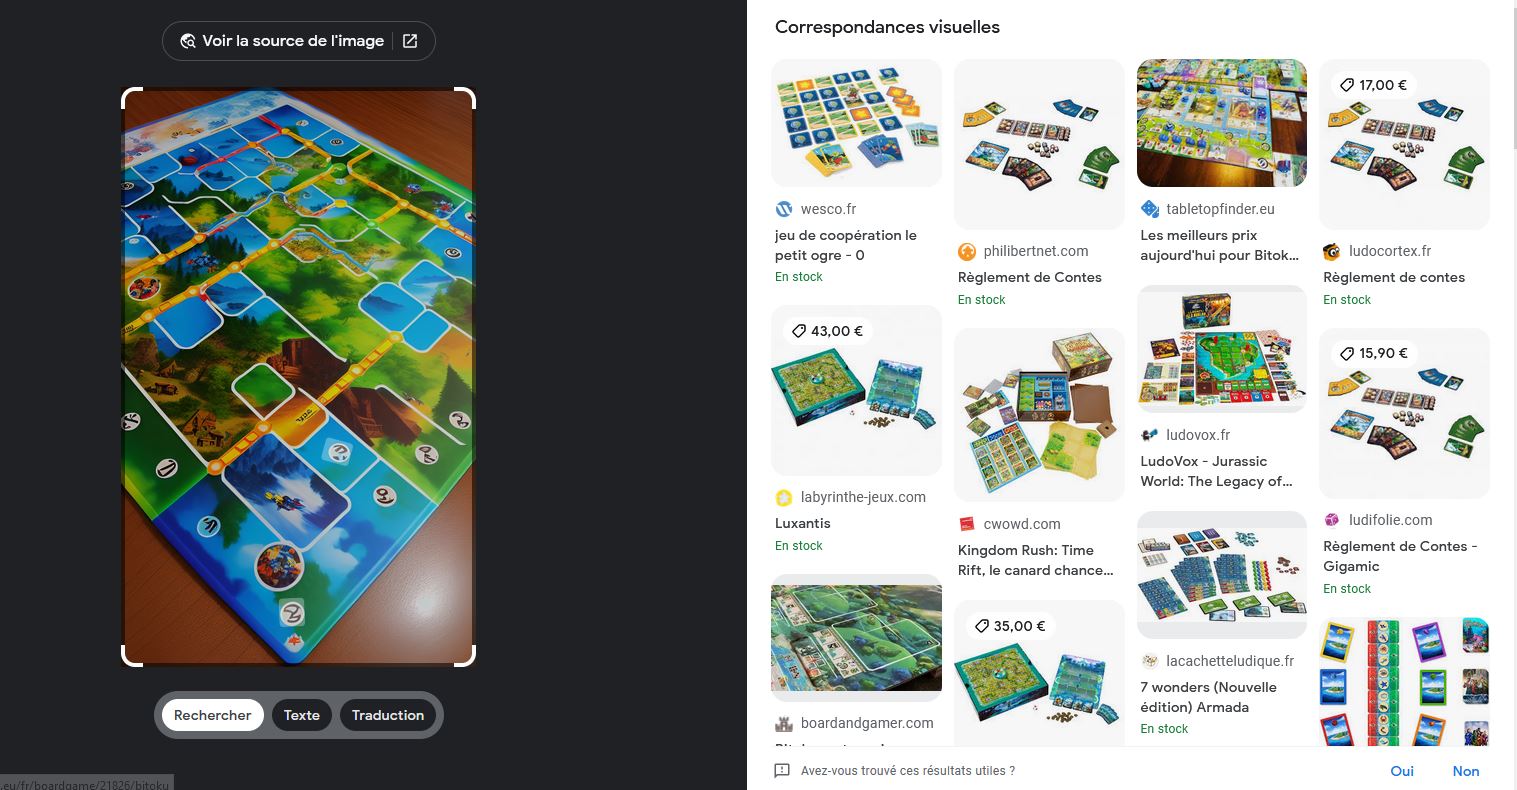The height and width of the screenshot is (790, 1517).
Task: Answer Oui to the results feedback
Action: tap(1402, 771)
